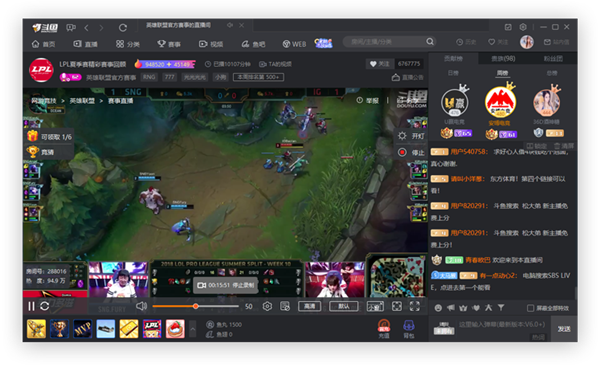This screenshot has width=600, height=391.
Task: Adjust the orange volume slider
Action: point(196,306)
